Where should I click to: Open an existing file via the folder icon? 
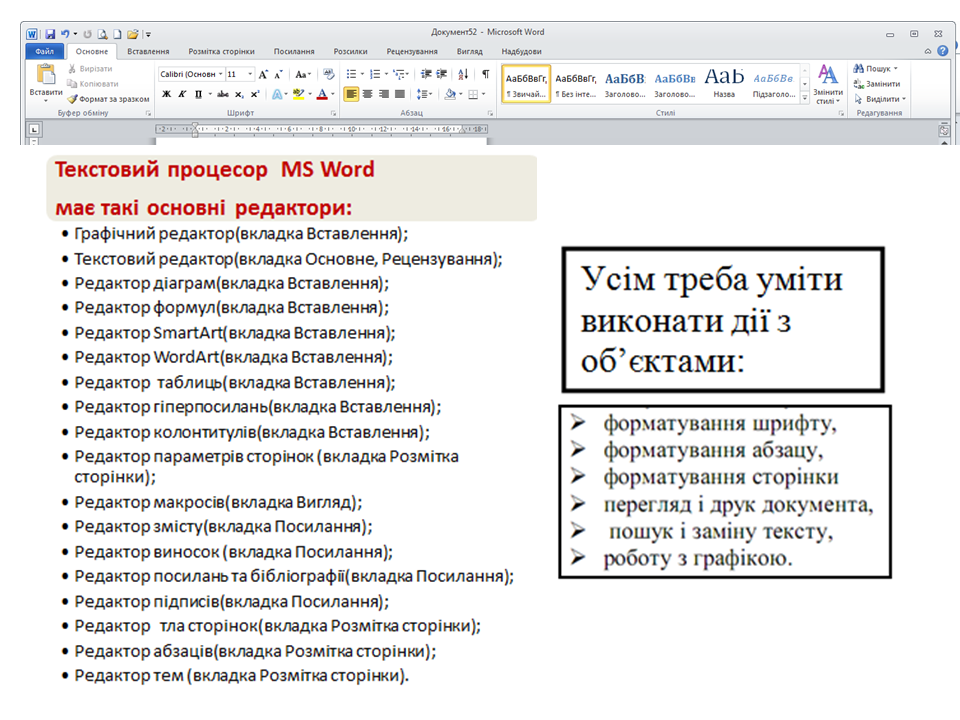[x=132, y=34]
